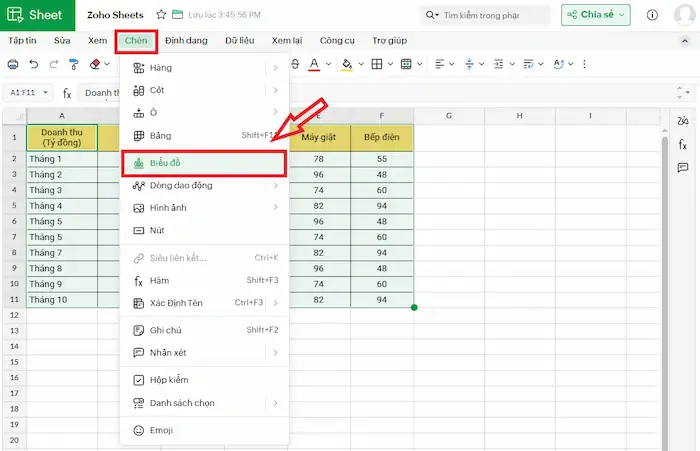
Task: Collapse the toolbar with the chevron up
Action: [x=684, y=41]
